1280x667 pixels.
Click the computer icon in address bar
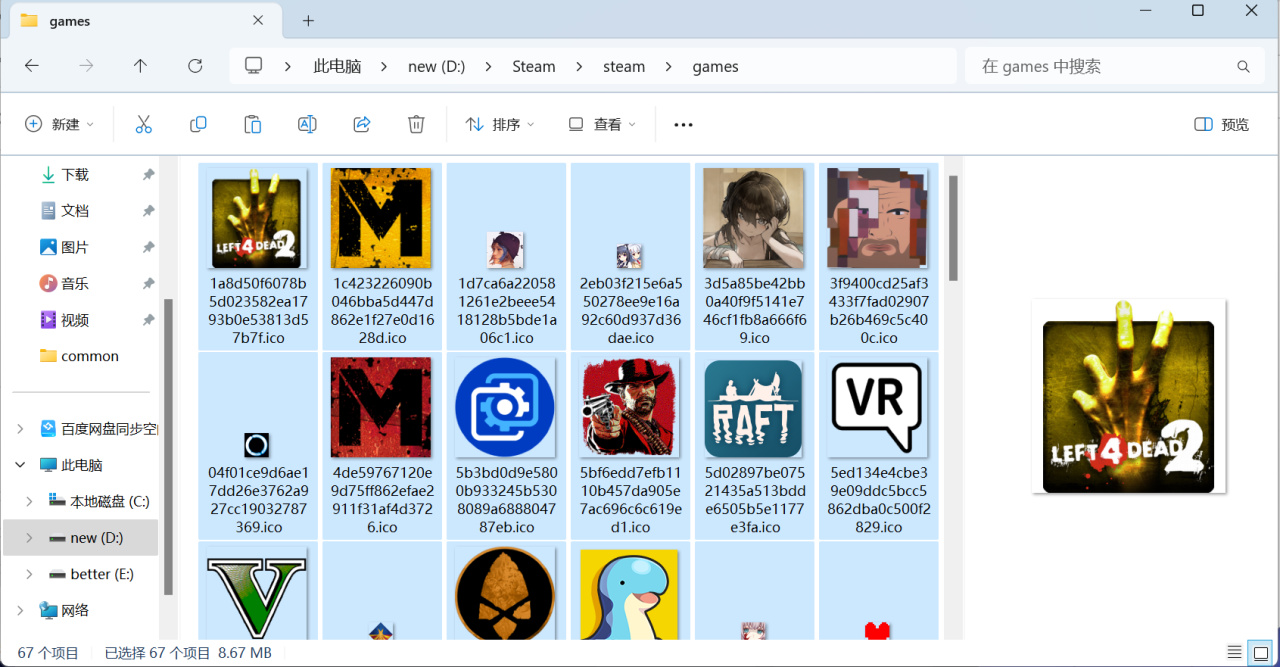coord(253,66)
